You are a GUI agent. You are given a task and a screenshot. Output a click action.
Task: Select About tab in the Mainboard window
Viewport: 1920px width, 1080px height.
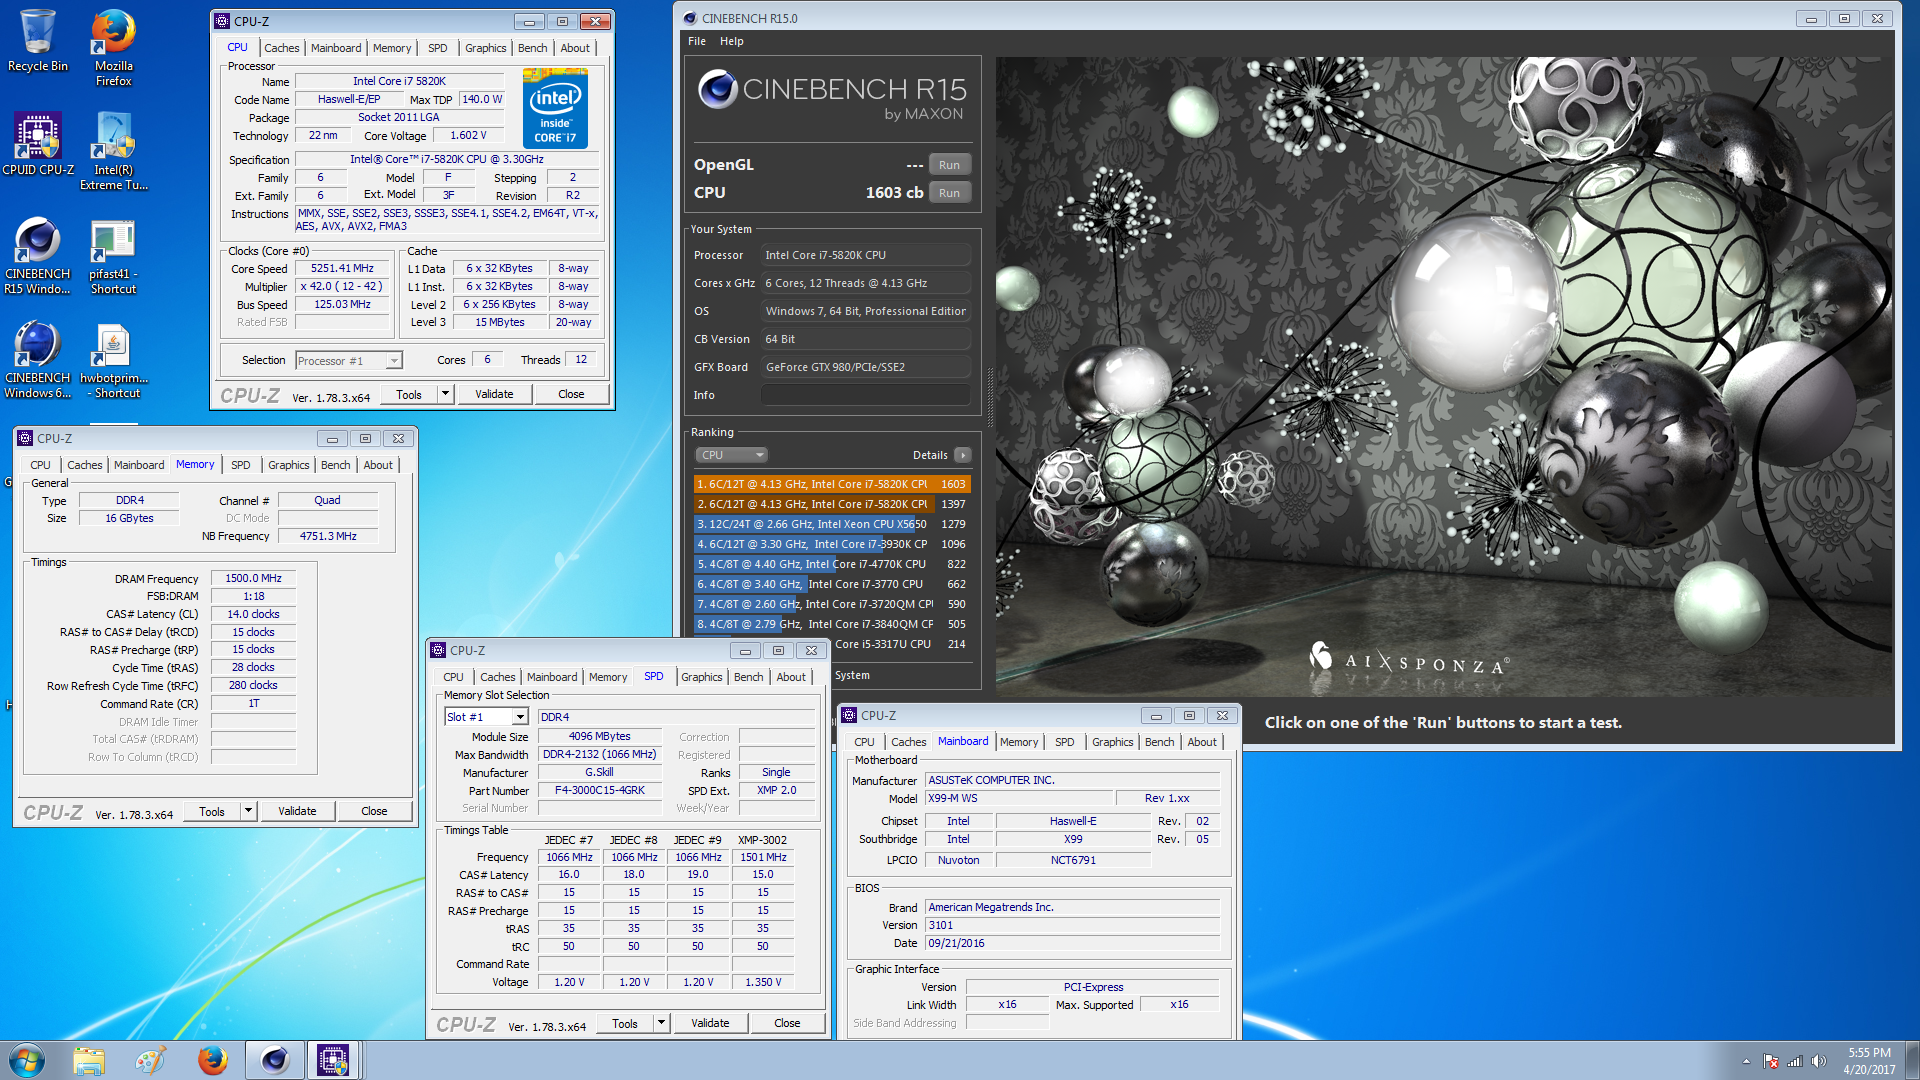tap(1202, 742)
